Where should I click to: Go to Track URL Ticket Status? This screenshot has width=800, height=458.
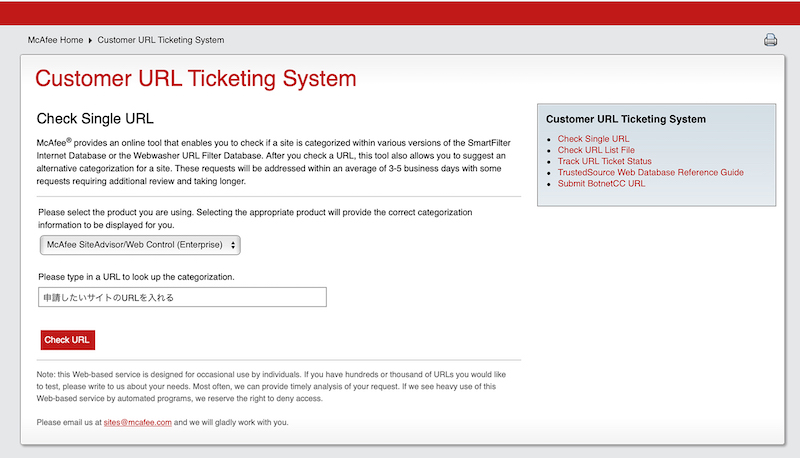tap(604, 161)
